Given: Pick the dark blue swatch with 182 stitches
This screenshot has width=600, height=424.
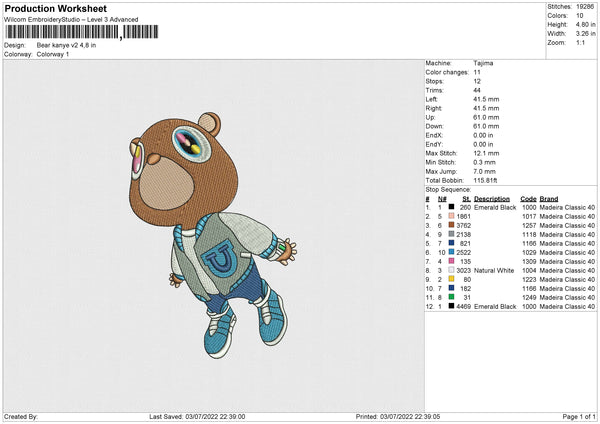Looking at the screenshot, I should tap(452, 288).
